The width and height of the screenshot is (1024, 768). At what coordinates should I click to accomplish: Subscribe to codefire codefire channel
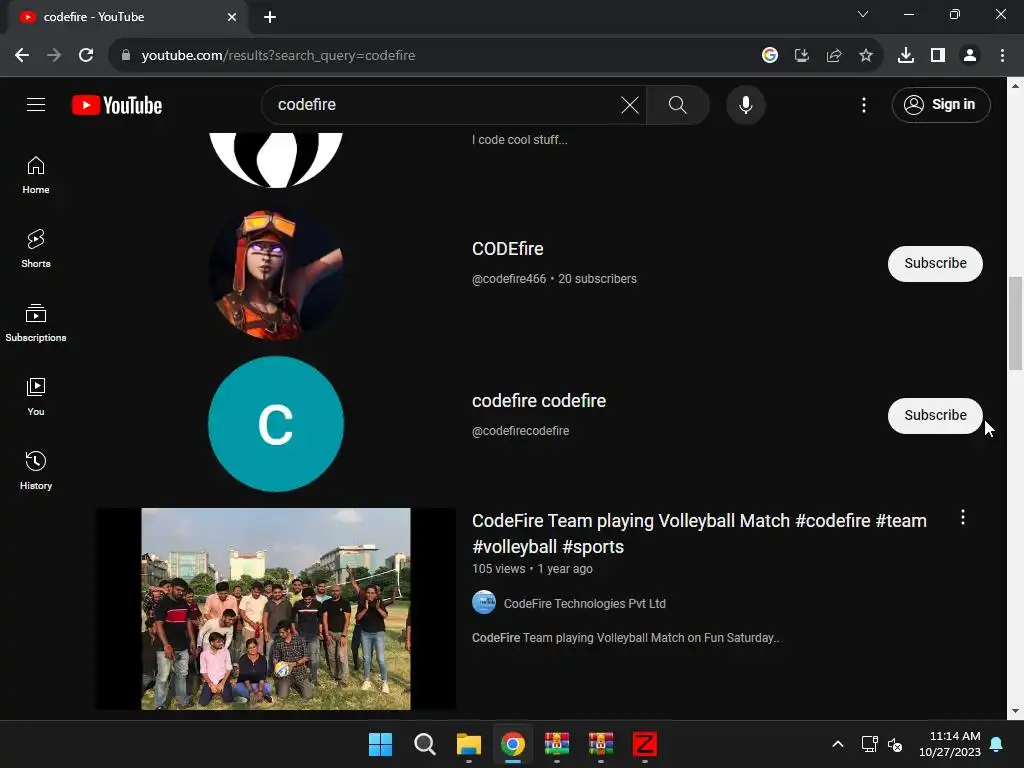(935, 415)
